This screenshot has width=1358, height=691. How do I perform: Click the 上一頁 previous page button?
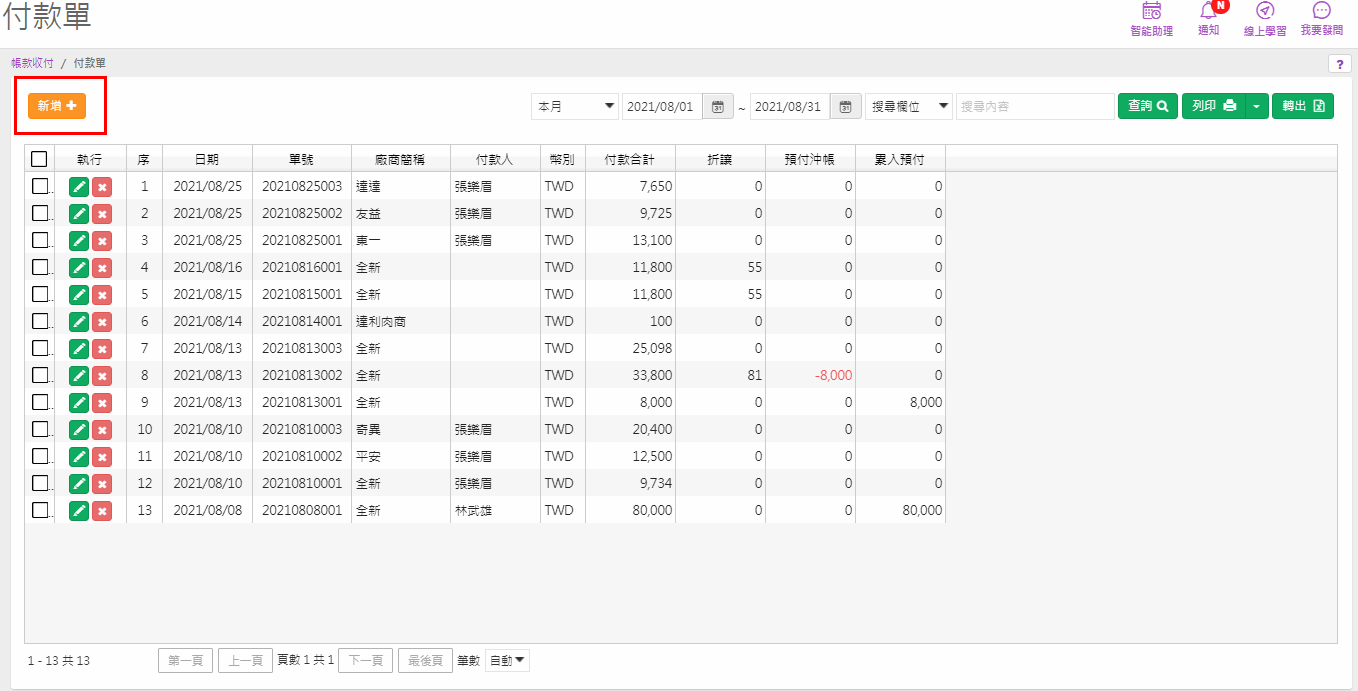(245, 661)
